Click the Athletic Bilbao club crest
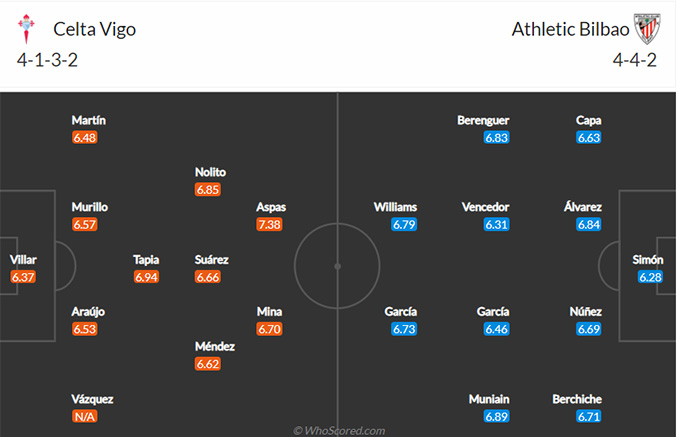Viewport: 680px width, 437px height. pyautogui.click(x=647, y=29)
